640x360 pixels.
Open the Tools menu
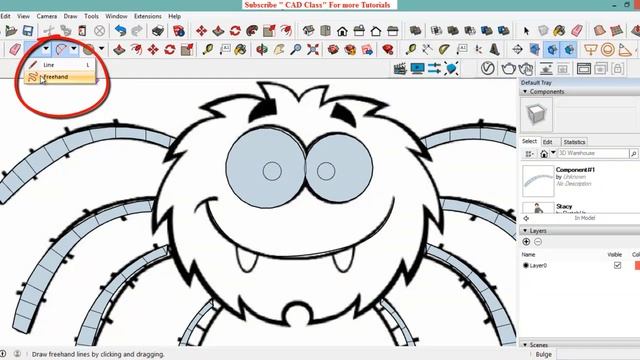[91, 16]
